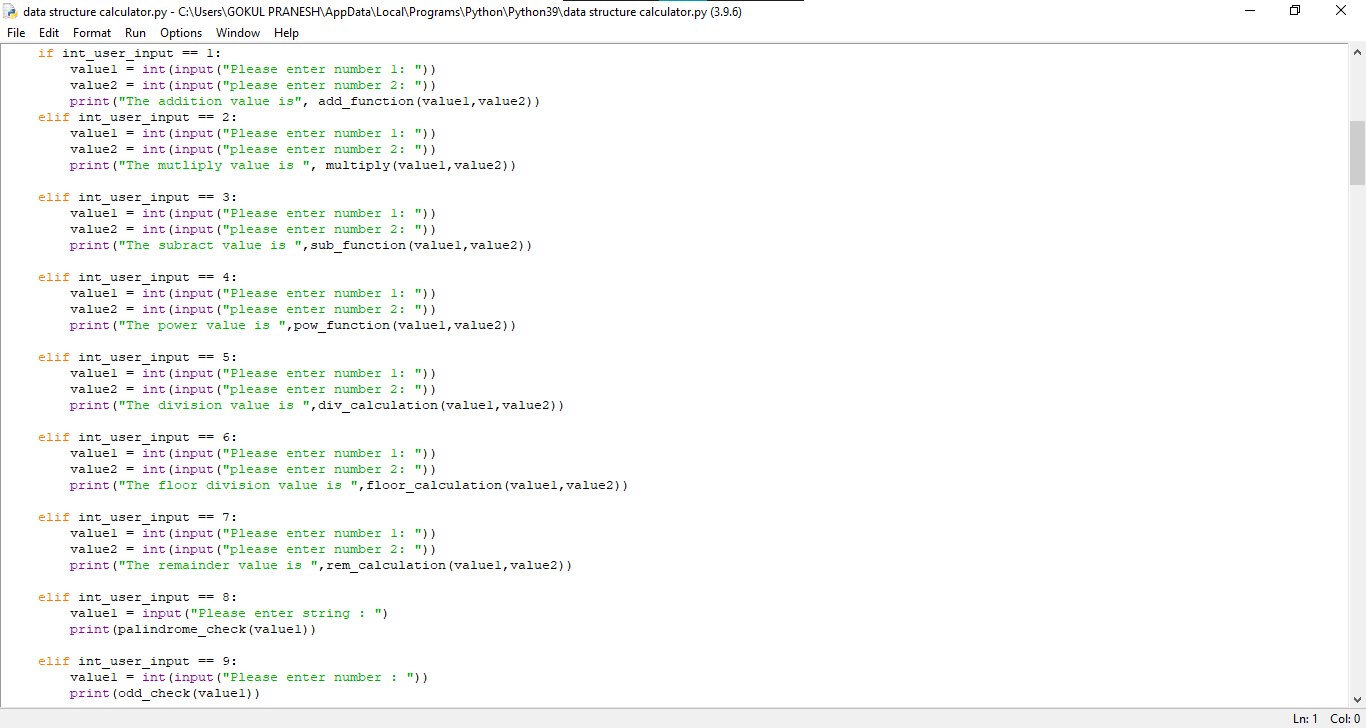This screenshot has height=728, width=1366.
Task: Open the File menu
Action: pos(16,33)
